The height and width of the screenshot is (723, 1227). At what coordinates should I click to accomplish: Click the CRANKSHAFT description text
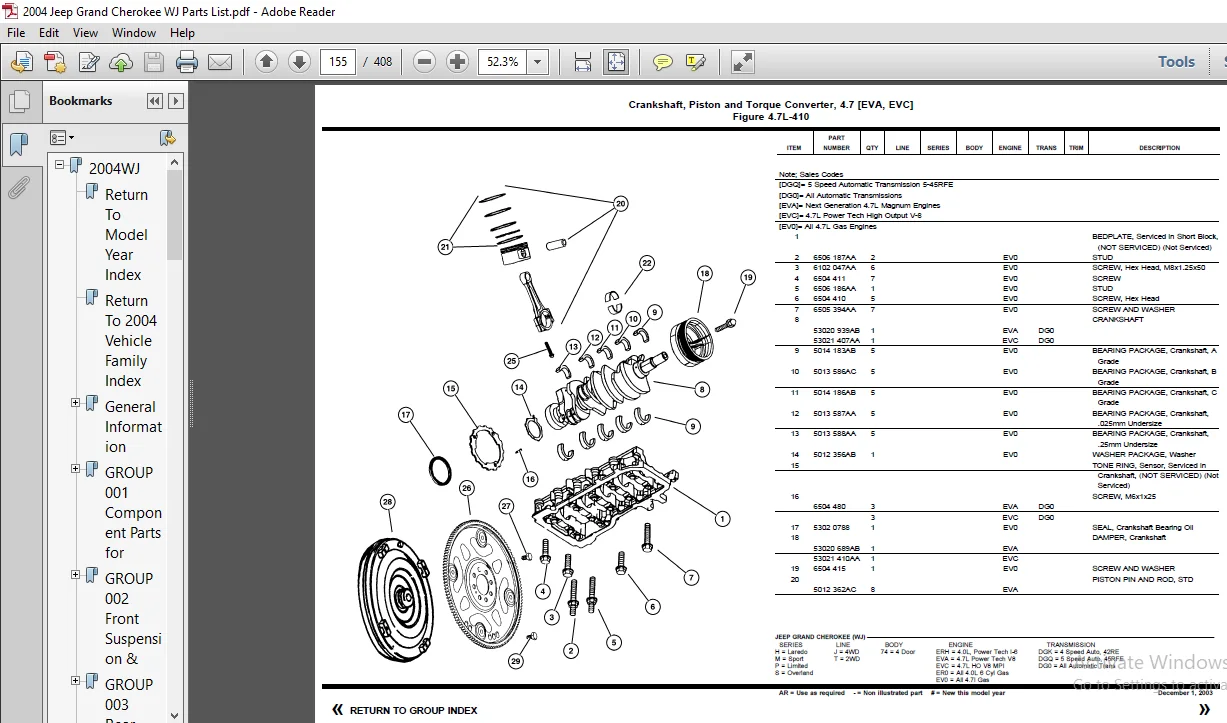1117,320
